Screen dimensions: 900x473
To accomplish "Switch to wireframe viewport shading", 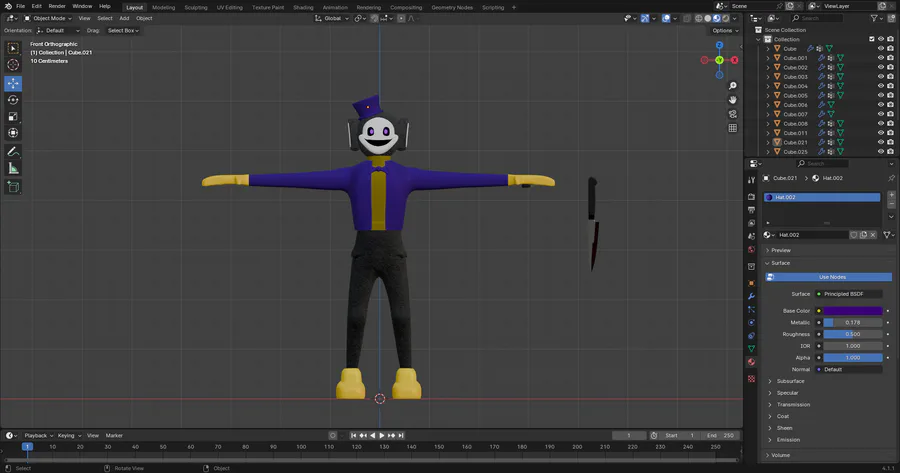I will [699, 18].
